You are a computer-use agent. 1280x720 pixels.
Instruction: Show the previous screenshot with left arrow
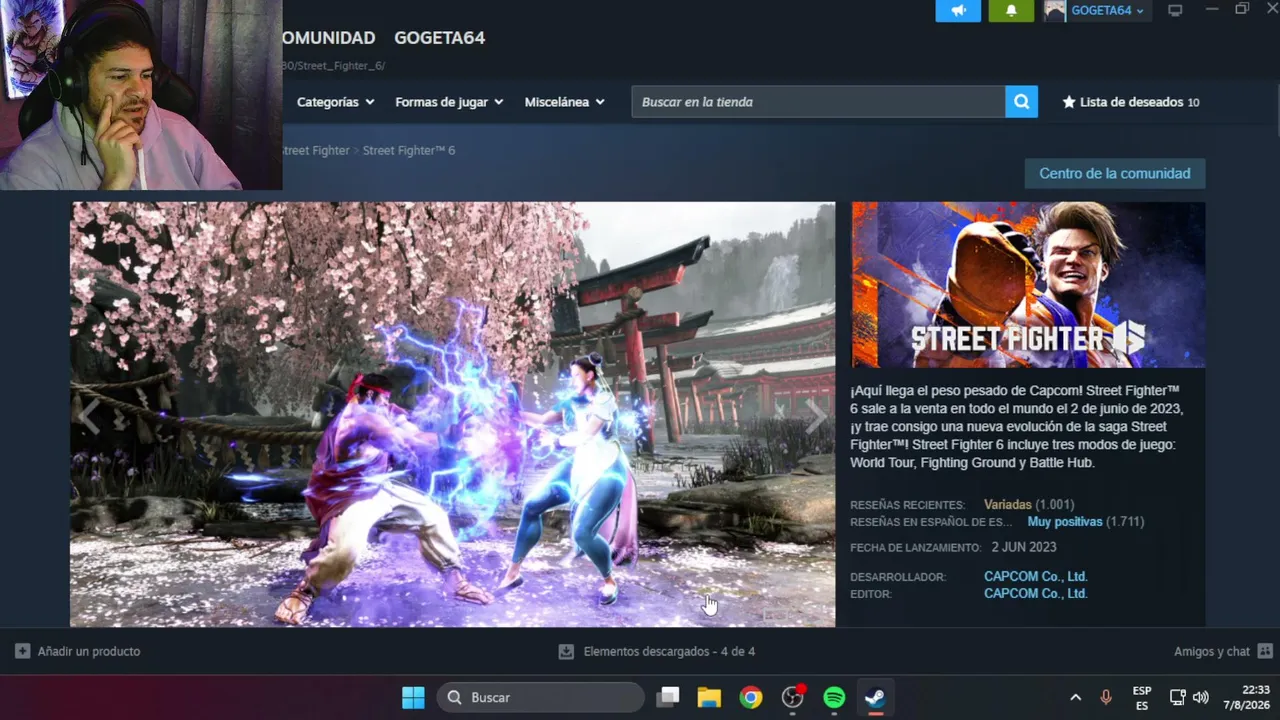[x=90, y=415]
